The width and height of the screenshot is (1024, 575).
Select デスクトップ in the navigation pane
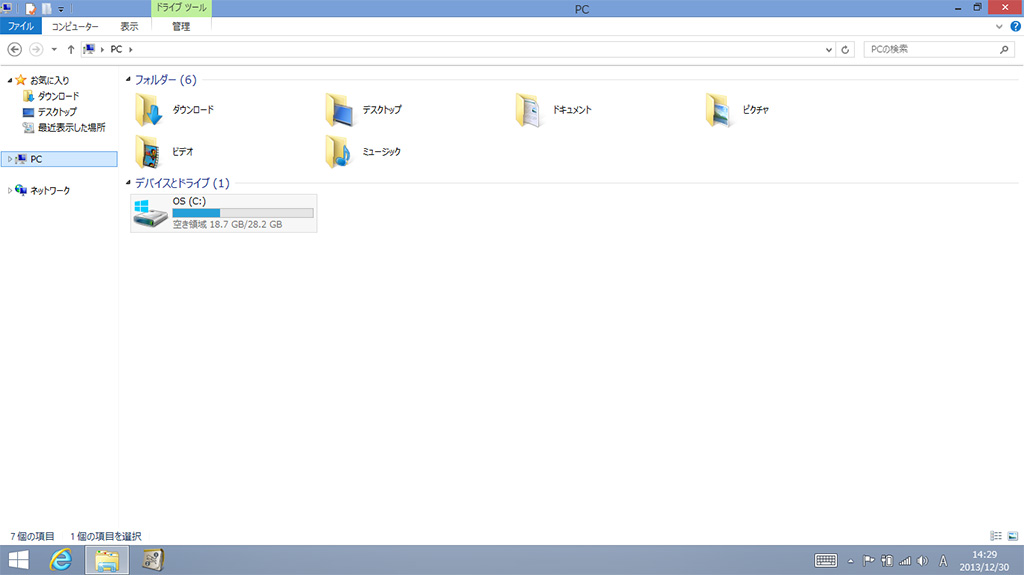57,112
